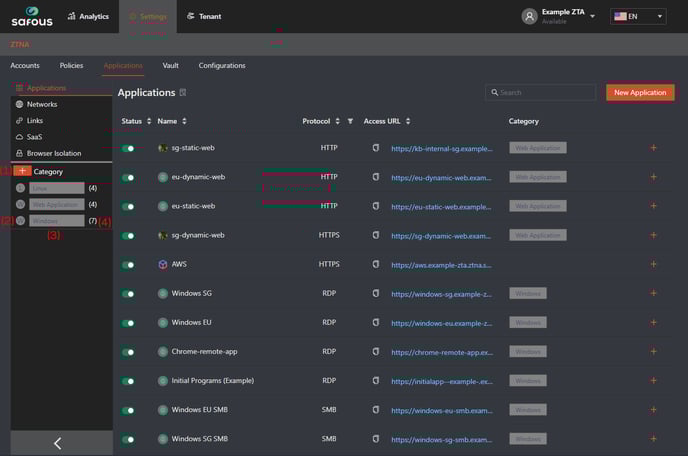Open the Analytics menu item
This screenshot has width=688, height=456.
pos(87,16)
